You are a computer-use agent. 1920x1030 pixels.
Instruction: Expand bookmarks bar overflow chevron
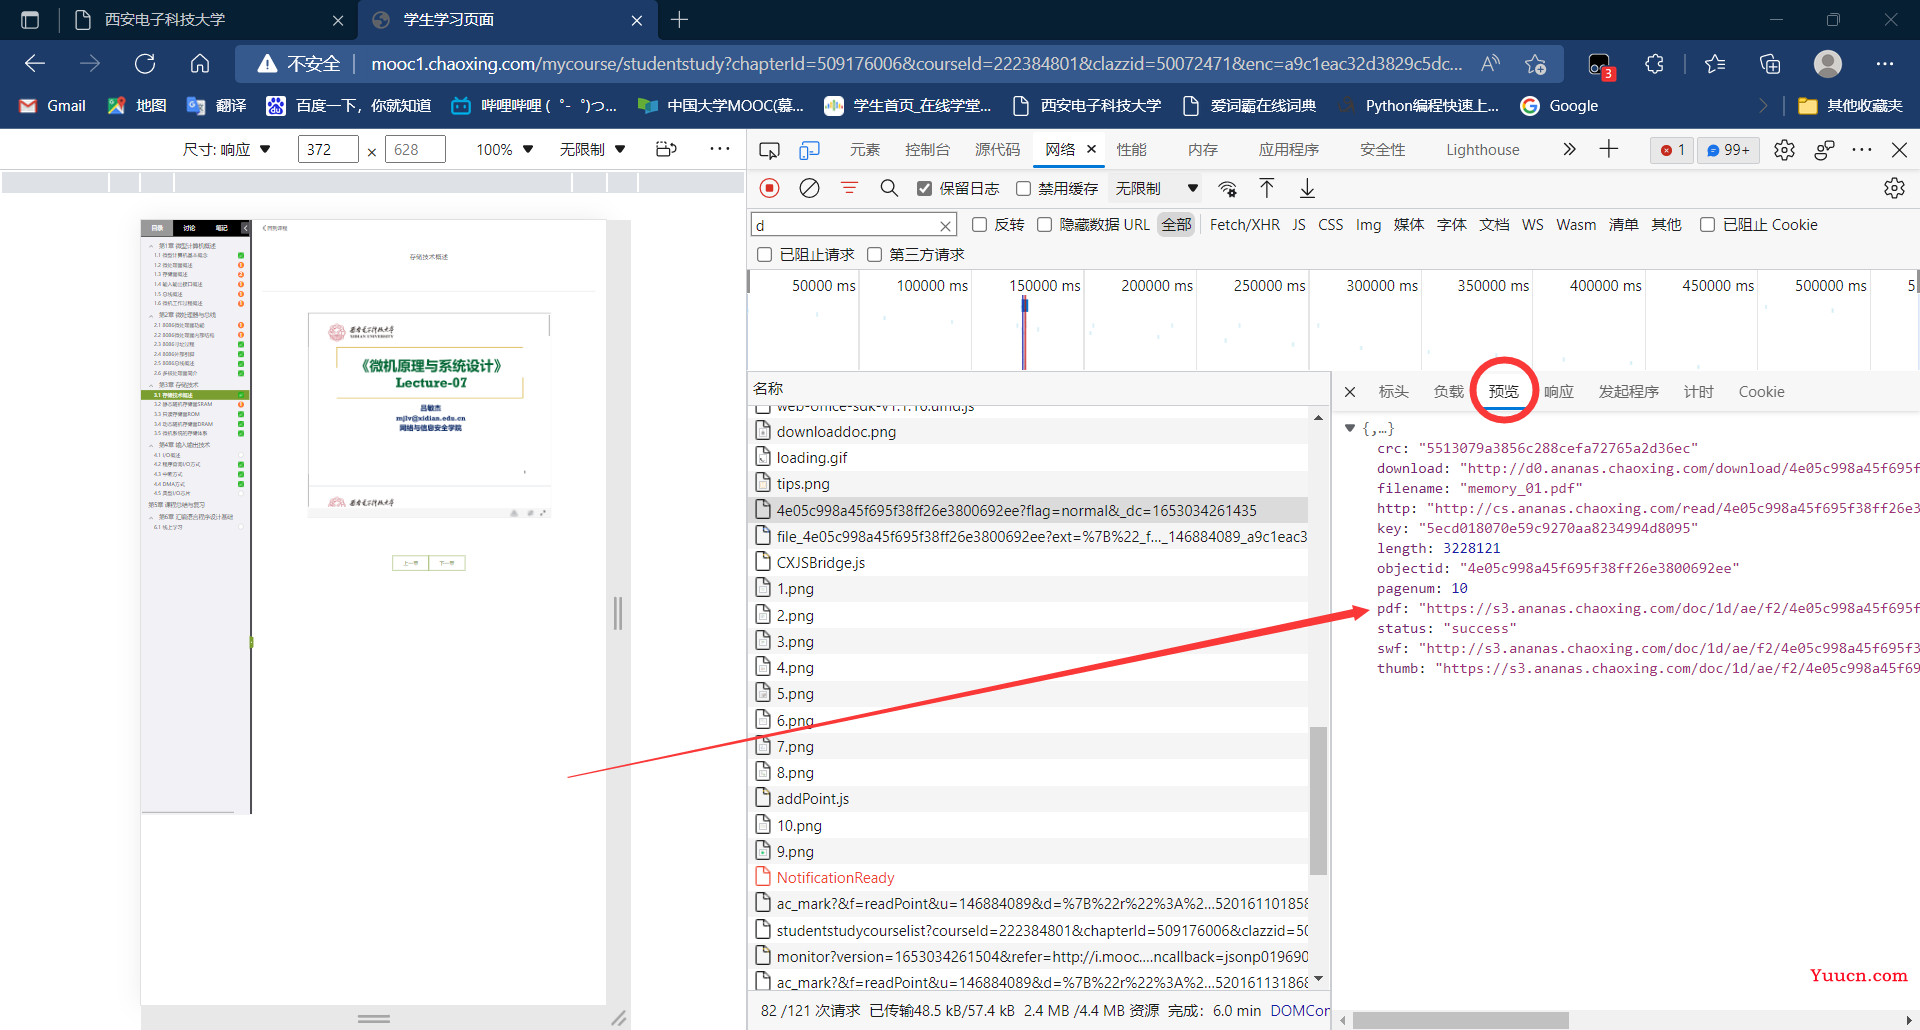pos(1763,106)
